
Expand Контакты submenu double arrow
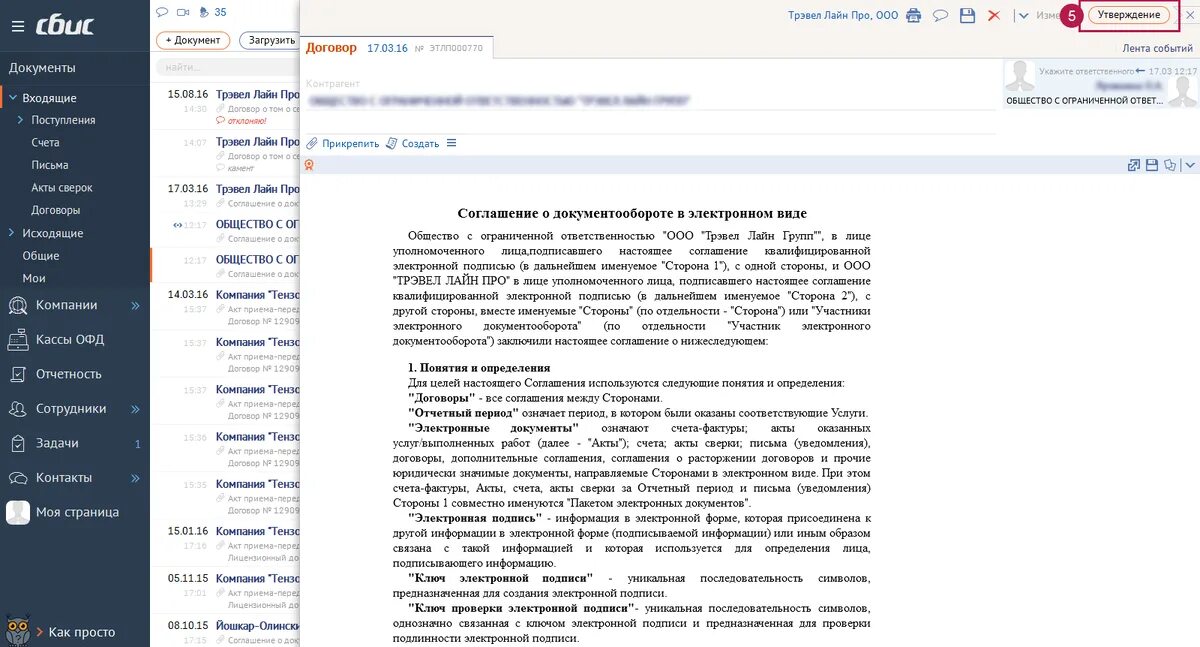tap(136, 478)
